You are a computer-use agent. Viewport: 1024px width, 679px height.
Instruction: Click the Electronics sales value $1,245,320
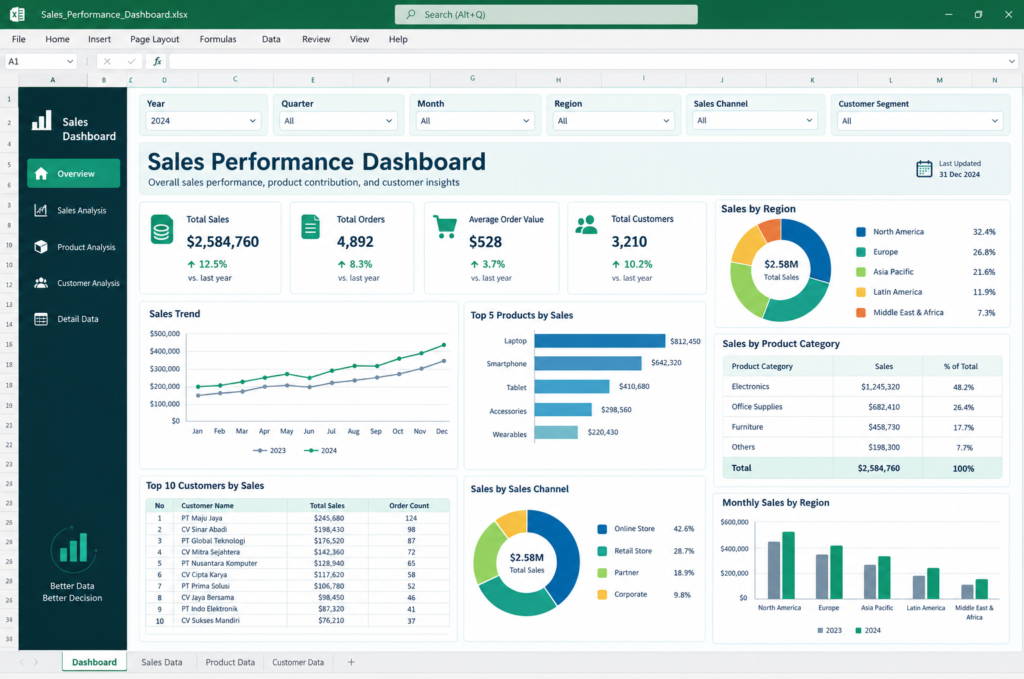point(880,387)
